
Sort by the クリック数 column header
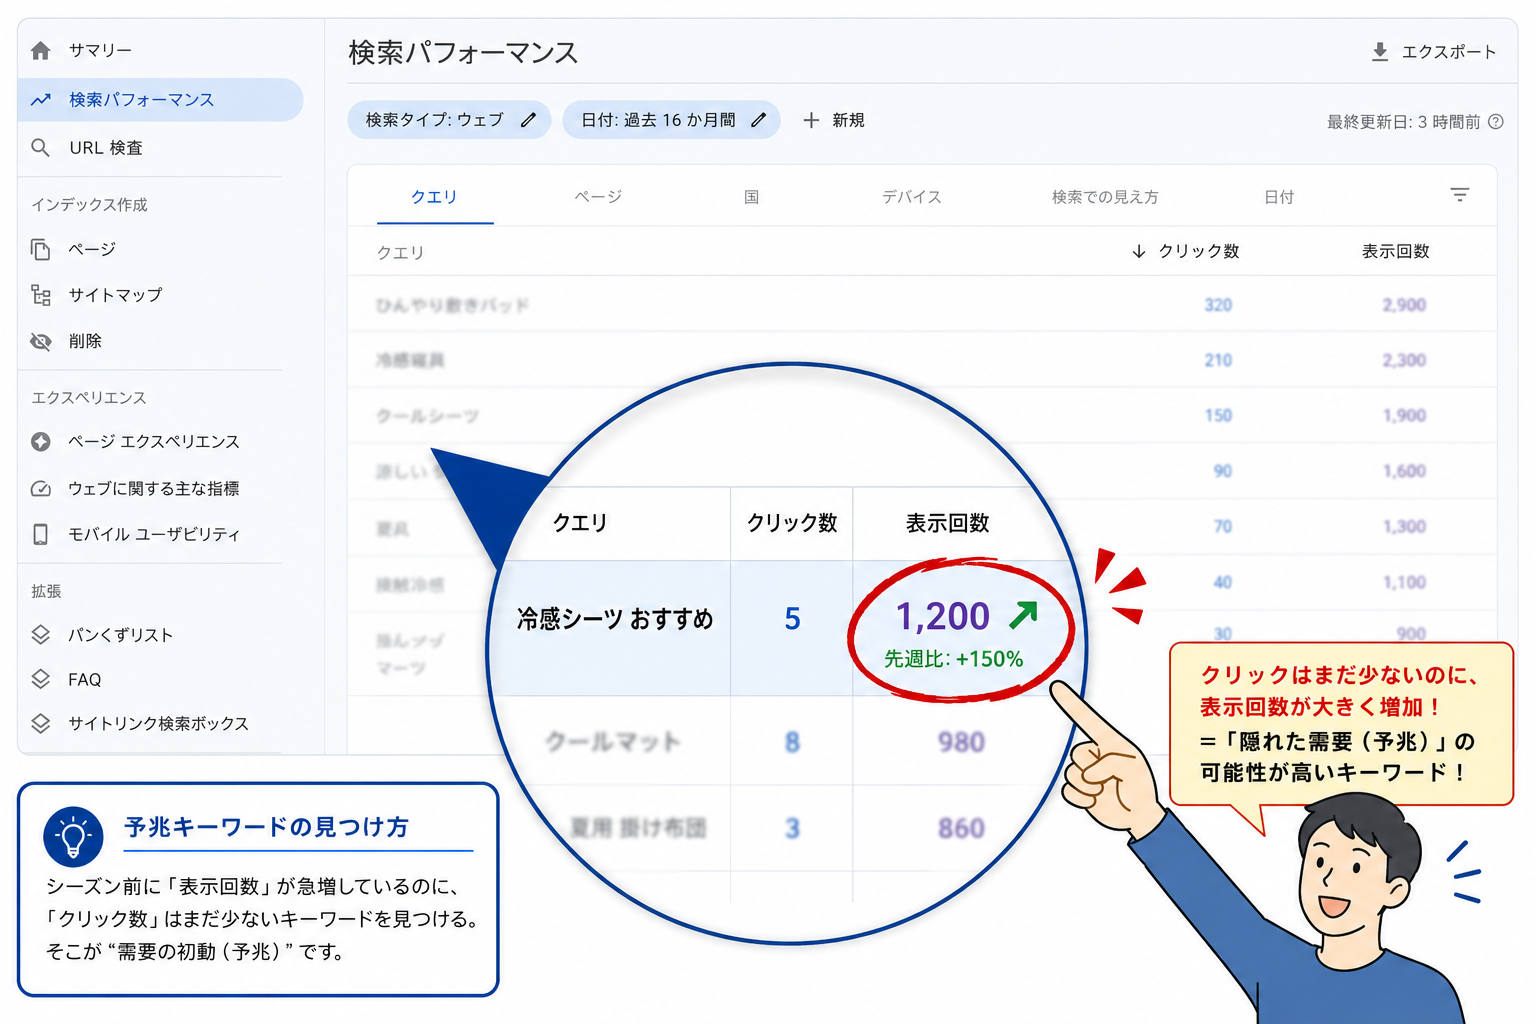(x=1198, y=251)
